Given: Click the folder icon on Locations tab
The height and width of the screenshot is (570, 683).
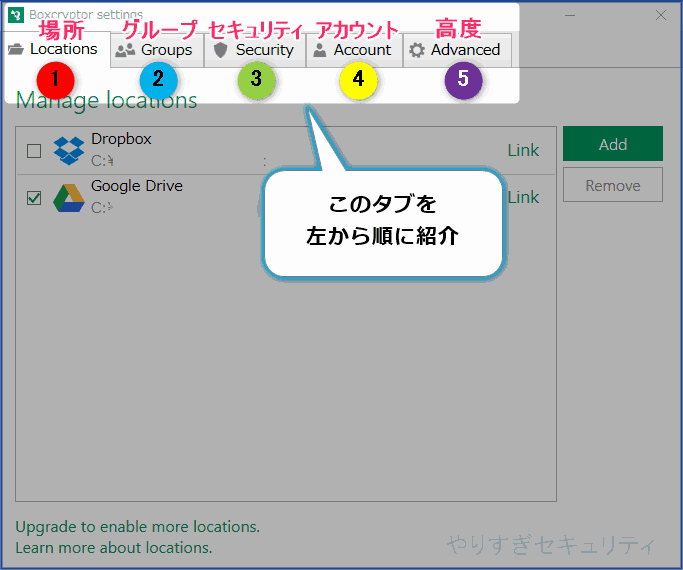Looking at the screenshot, I should coord(16,49).
